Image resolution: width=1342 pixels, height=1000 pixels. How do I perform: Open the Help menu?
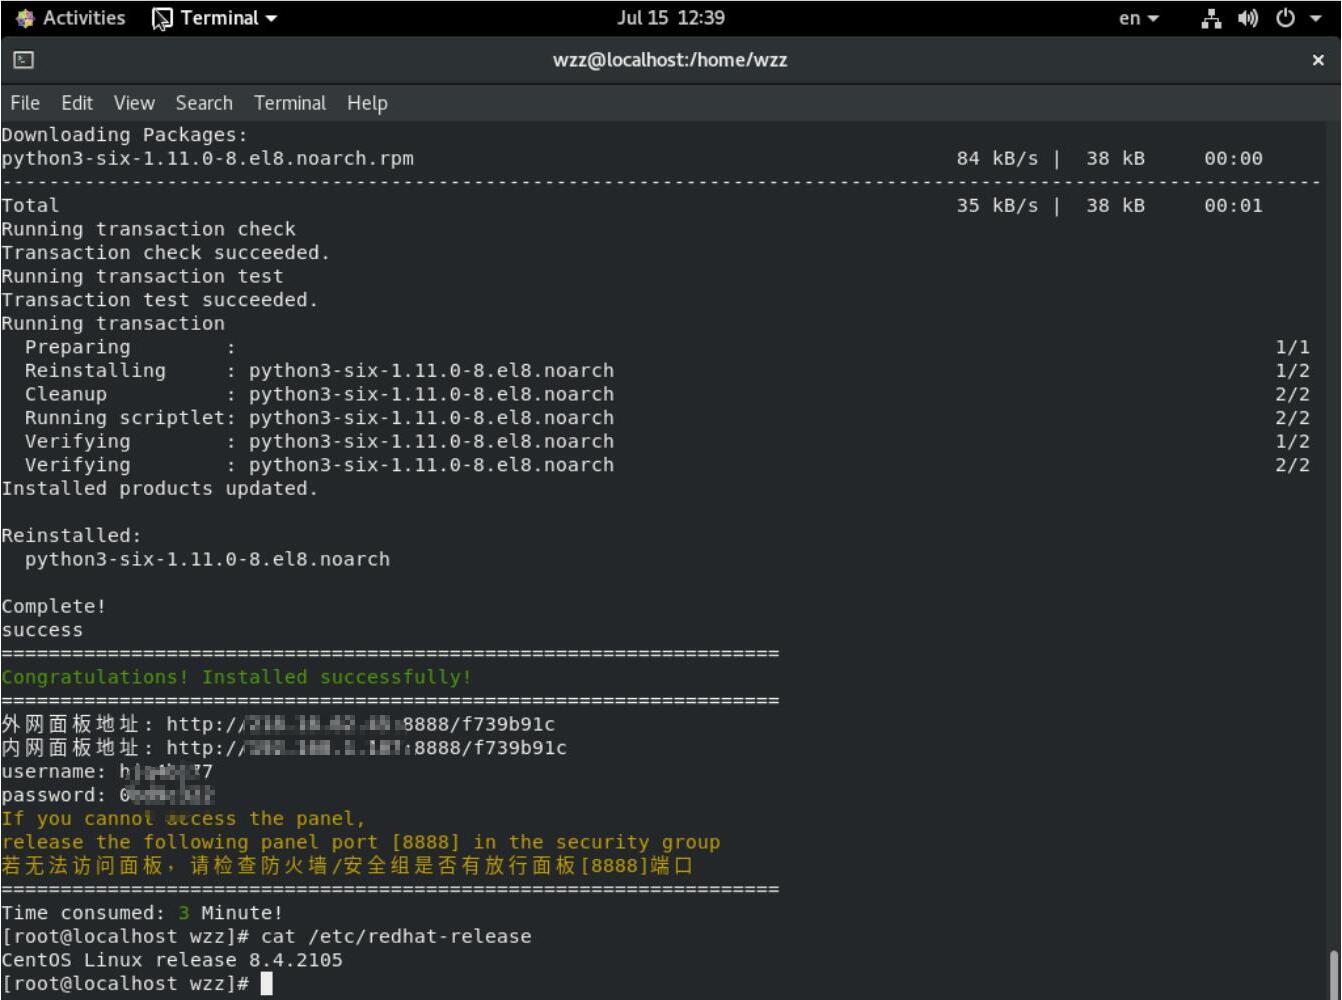point(367,103)
